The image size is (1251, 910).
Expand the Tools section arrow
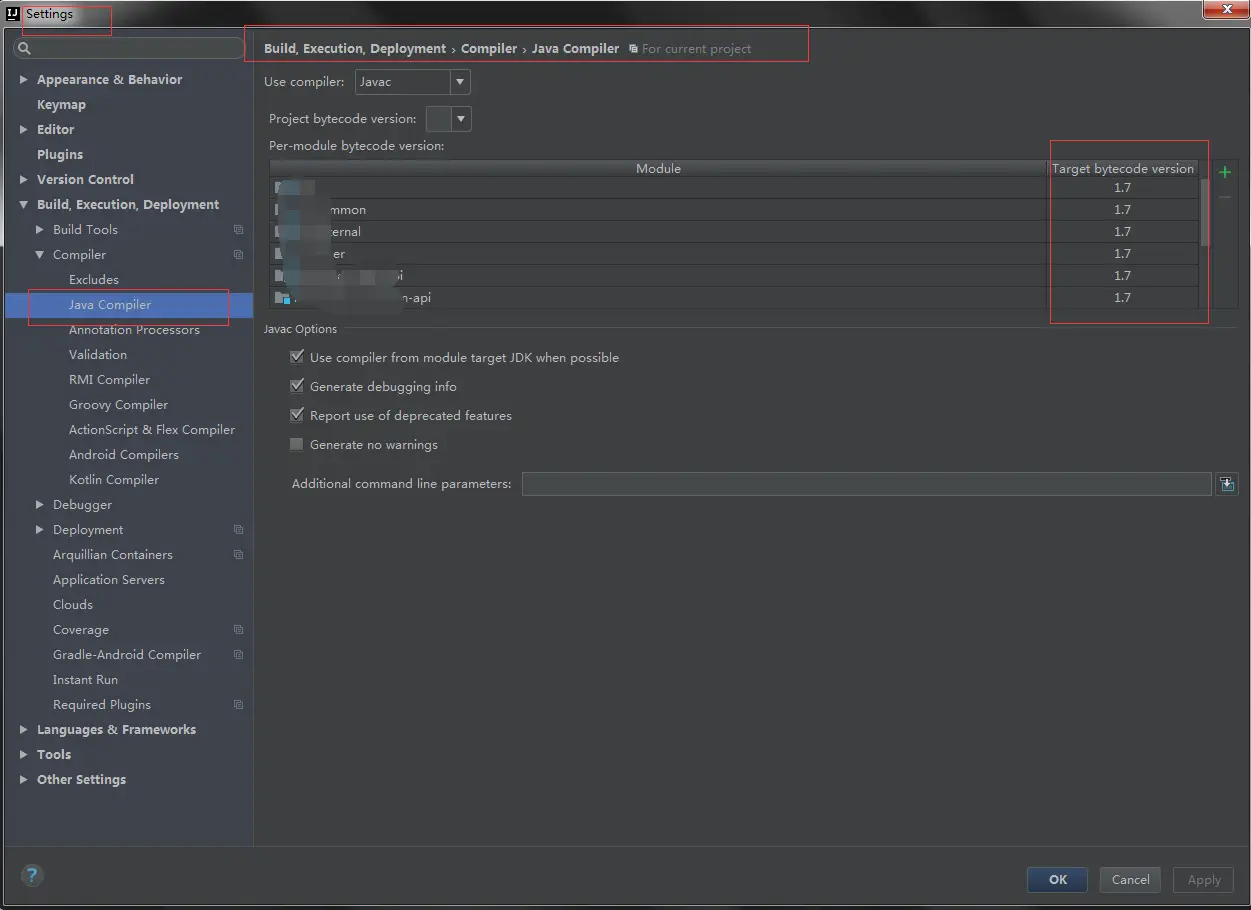23,754
